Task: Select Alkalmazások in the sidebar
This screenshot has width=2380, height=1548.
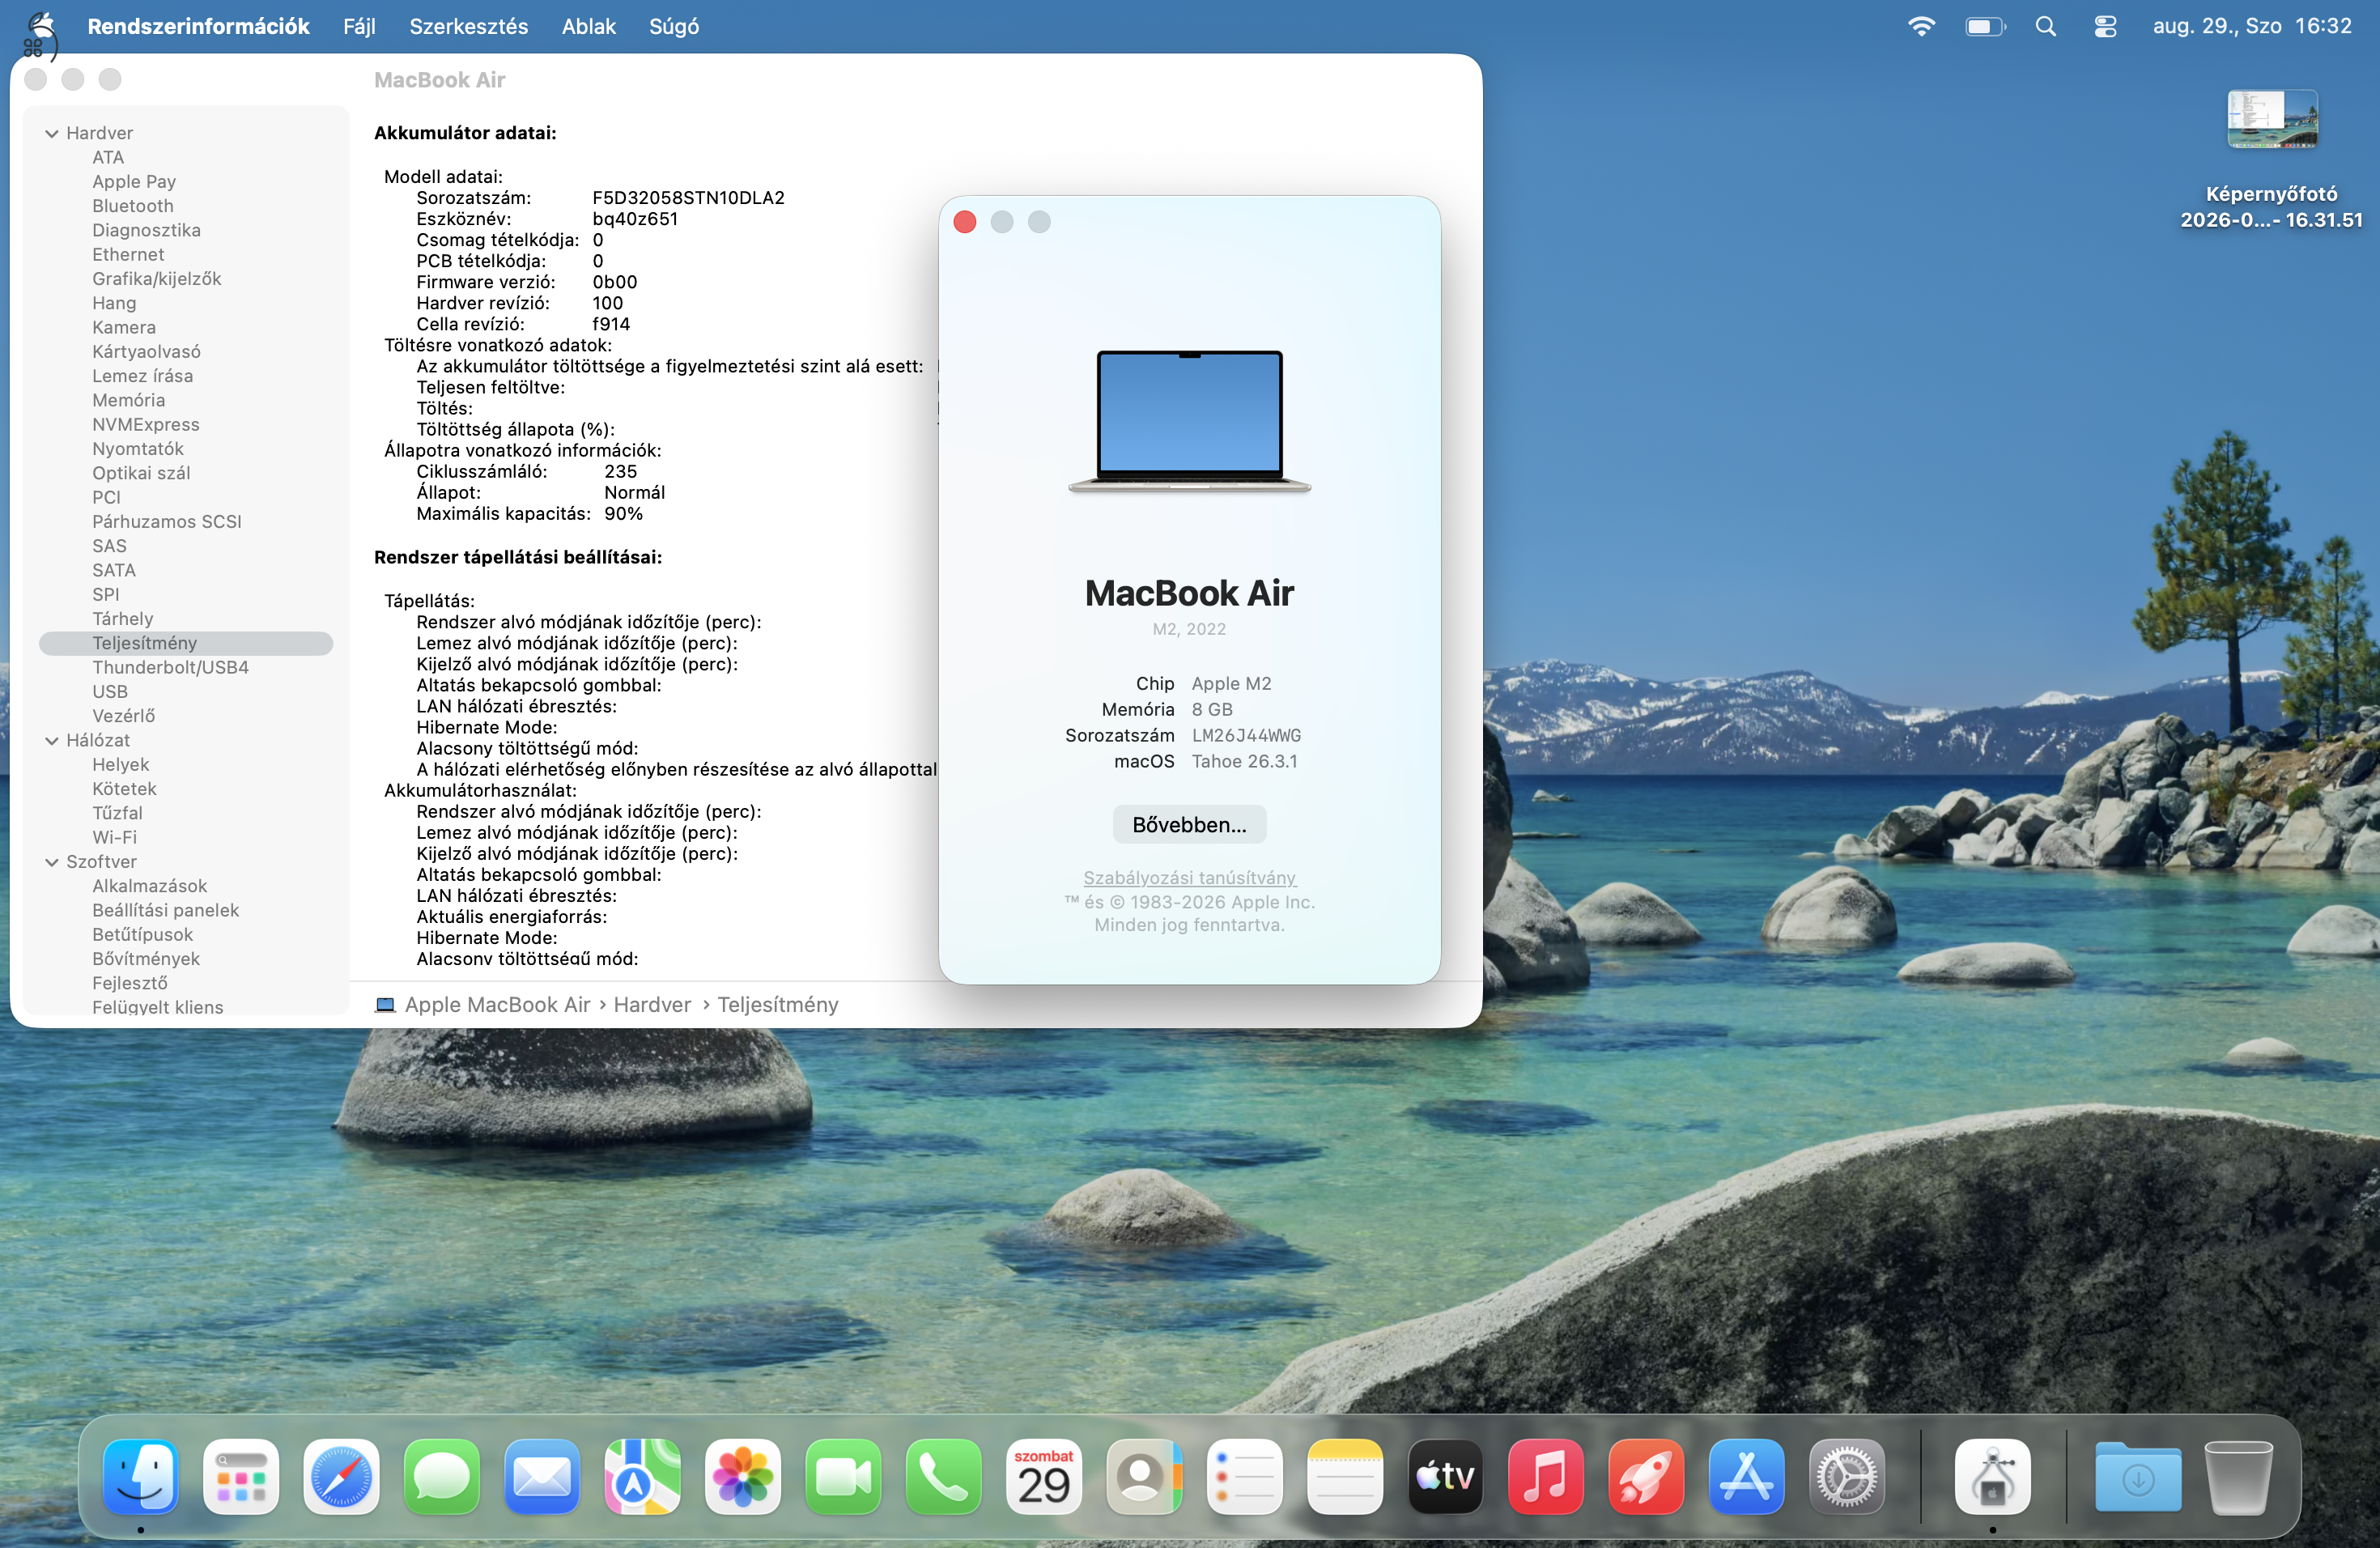Action: [150, 886]
